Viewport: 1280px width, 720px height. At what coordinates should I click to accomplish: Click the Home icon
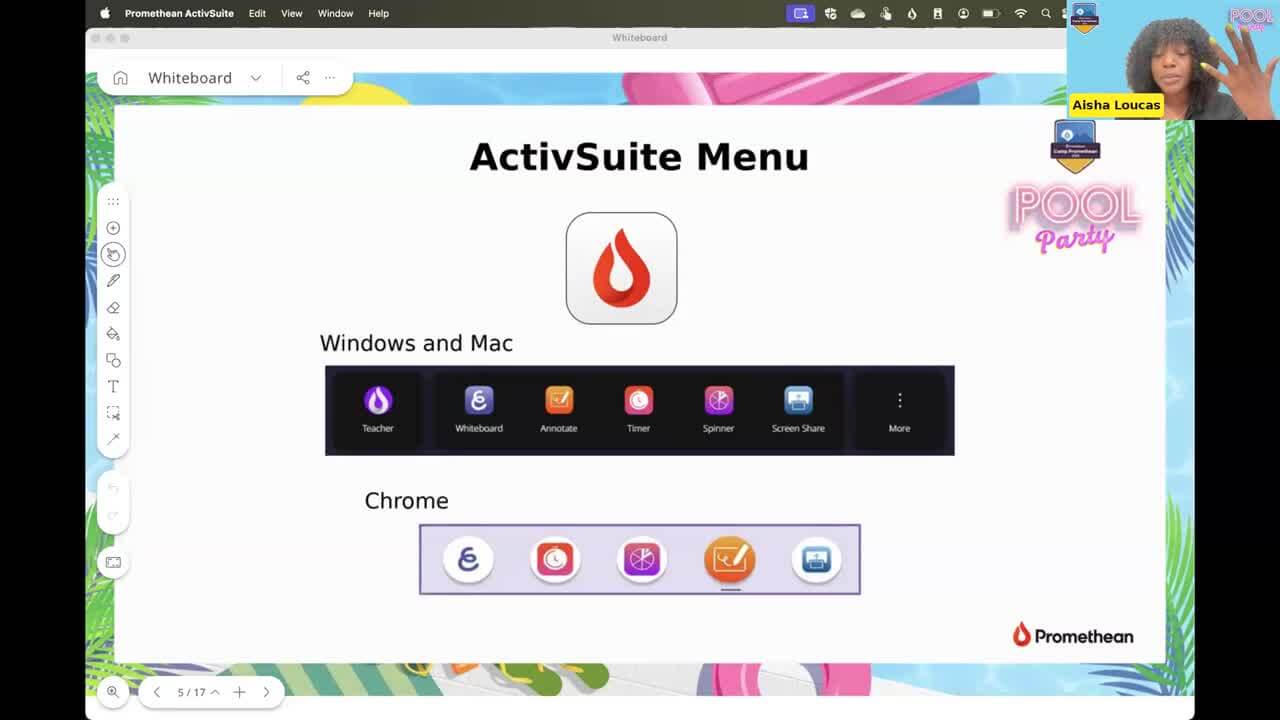pos(120,78)
